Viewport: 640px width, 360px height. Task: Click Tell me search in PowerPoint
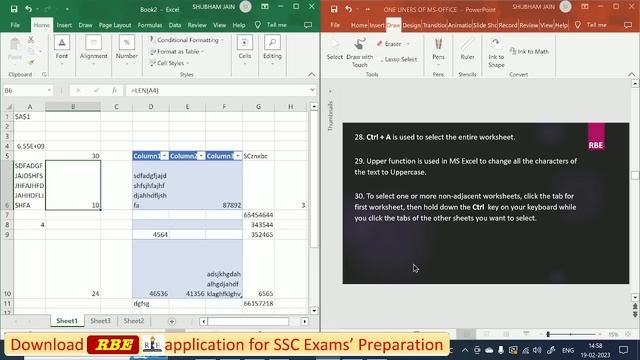[591, 25]
